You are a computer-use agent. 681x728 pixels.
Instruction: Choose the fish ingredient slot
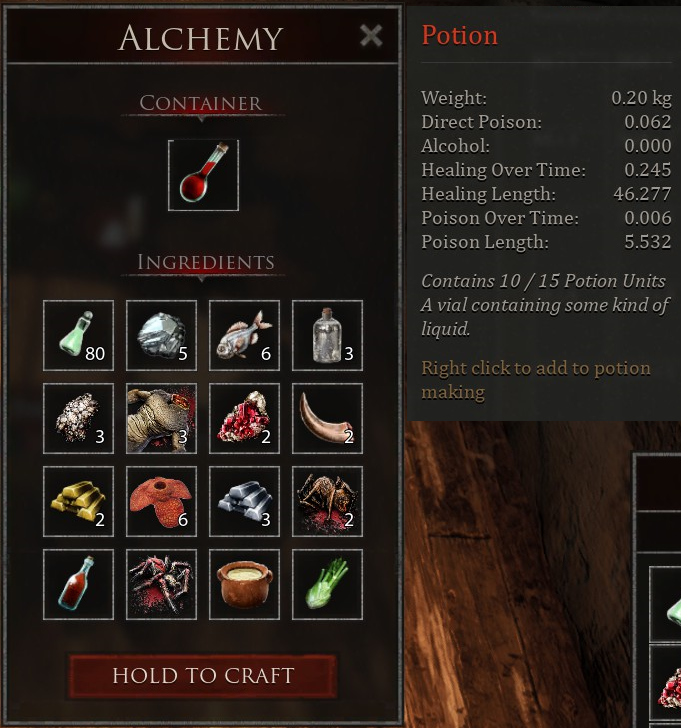[244, 335]
